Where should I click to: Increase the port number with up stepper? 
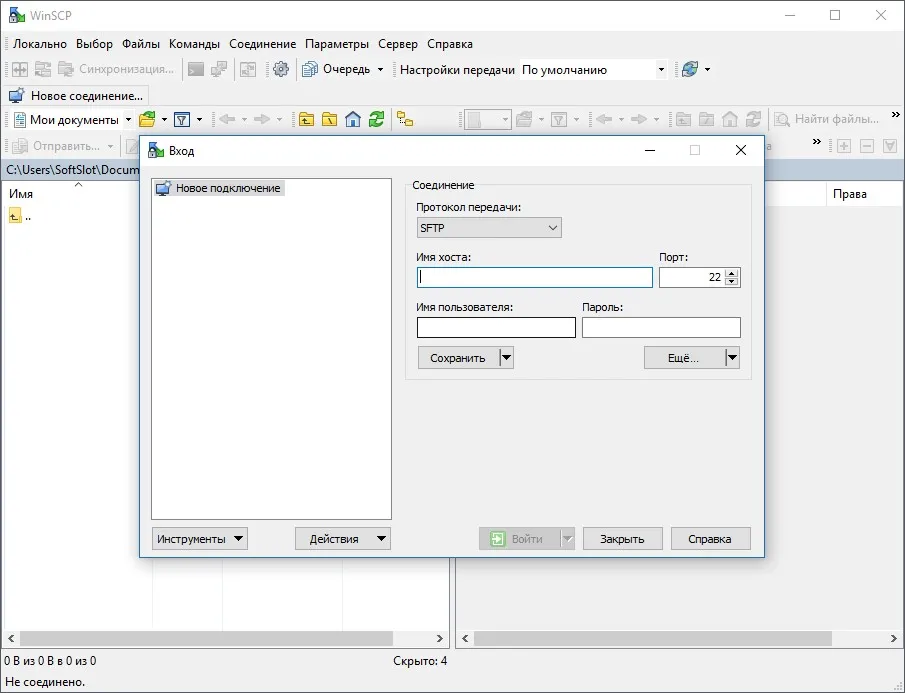pos(732,274)
